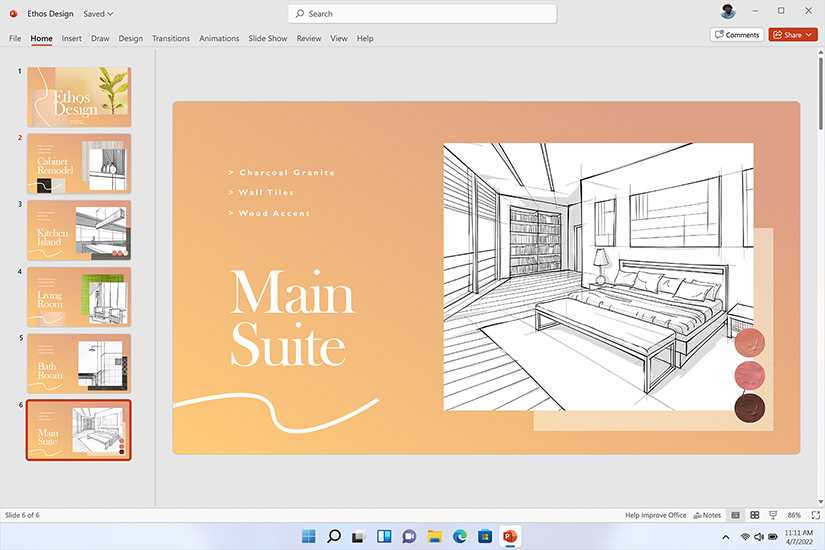Open the Transitions tab

click(x=171, y=39)
